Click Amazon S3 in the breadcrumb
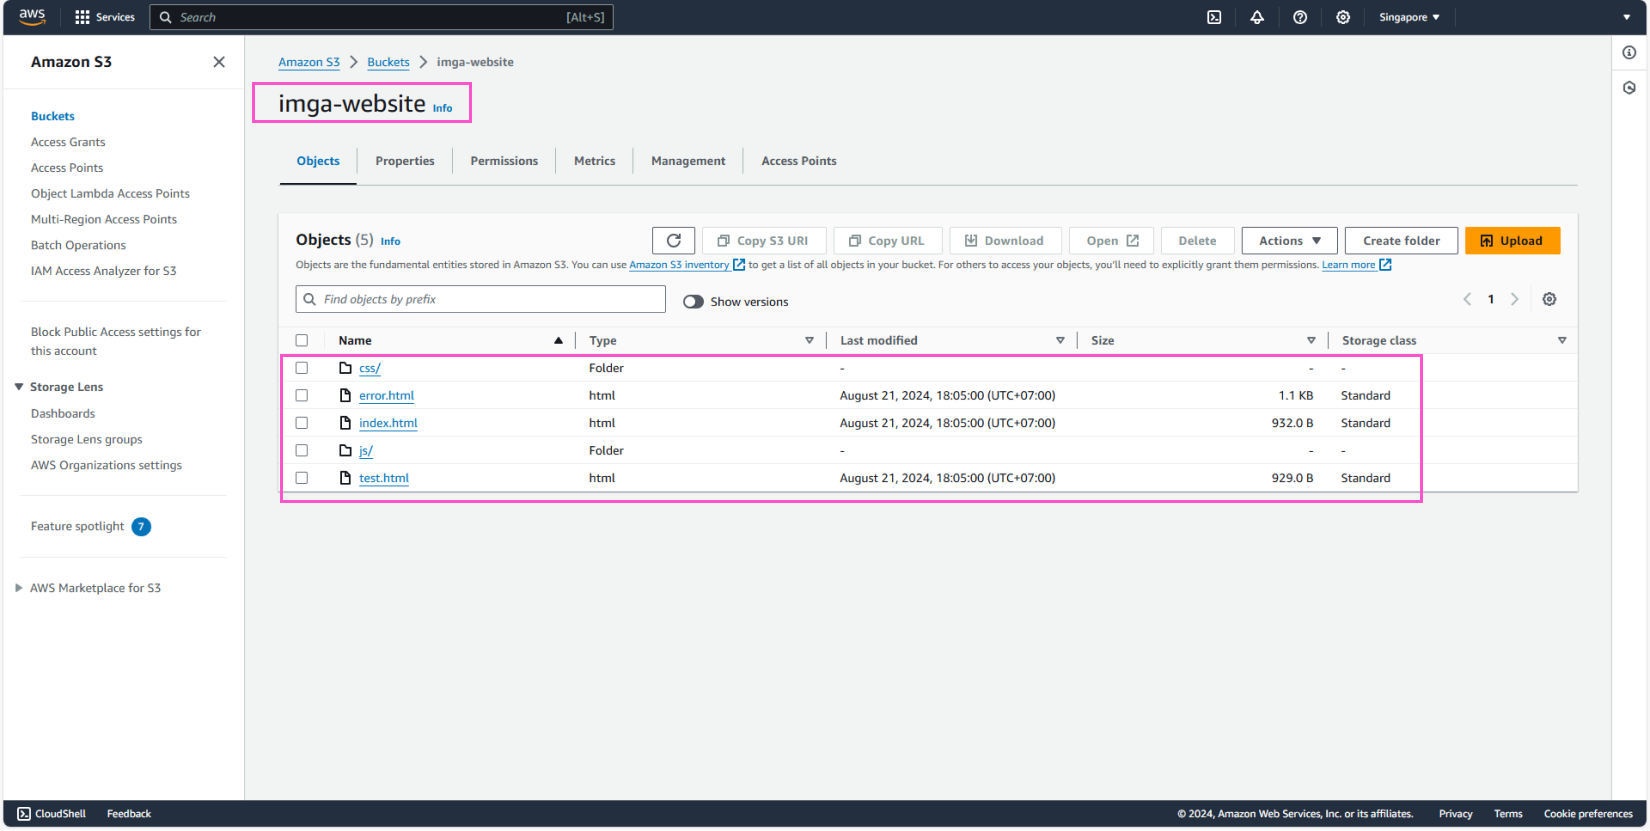 point(309,62)
